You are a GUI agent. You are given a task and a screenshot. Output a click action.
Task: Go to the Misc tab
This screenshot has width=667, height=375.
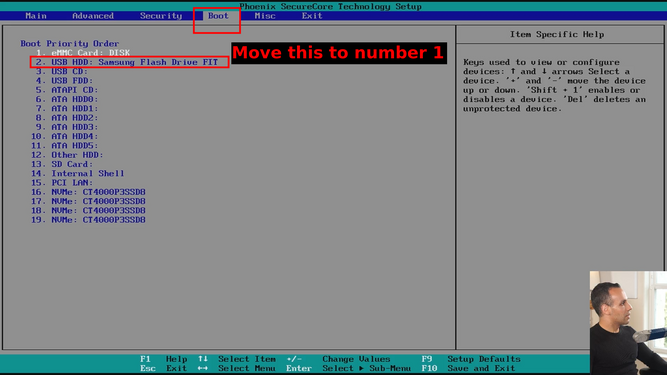click(x=265, y=16)
